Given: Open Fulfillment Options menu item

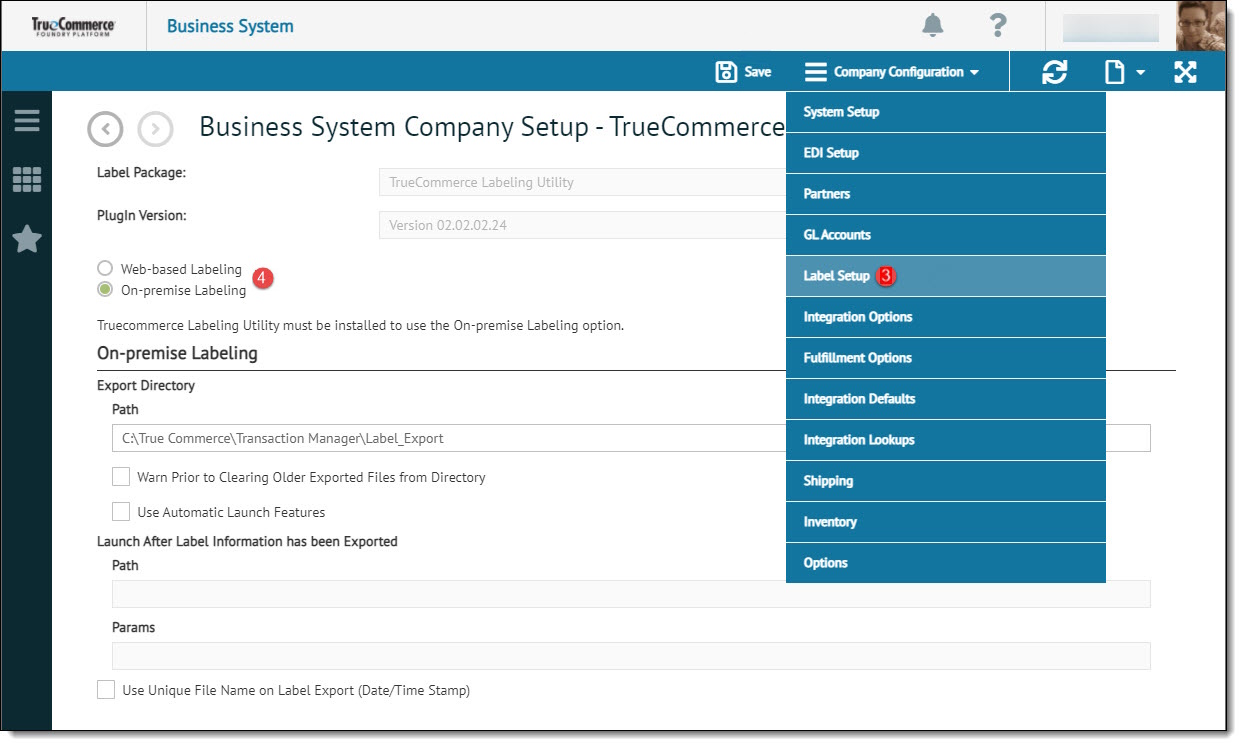Looking at the screenshot, I should click(946, 358).
